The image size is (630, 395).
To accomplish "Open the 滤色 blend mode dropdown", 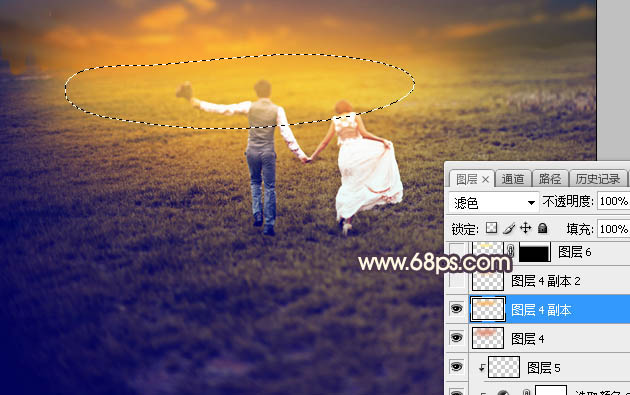I will click(493, 203).
